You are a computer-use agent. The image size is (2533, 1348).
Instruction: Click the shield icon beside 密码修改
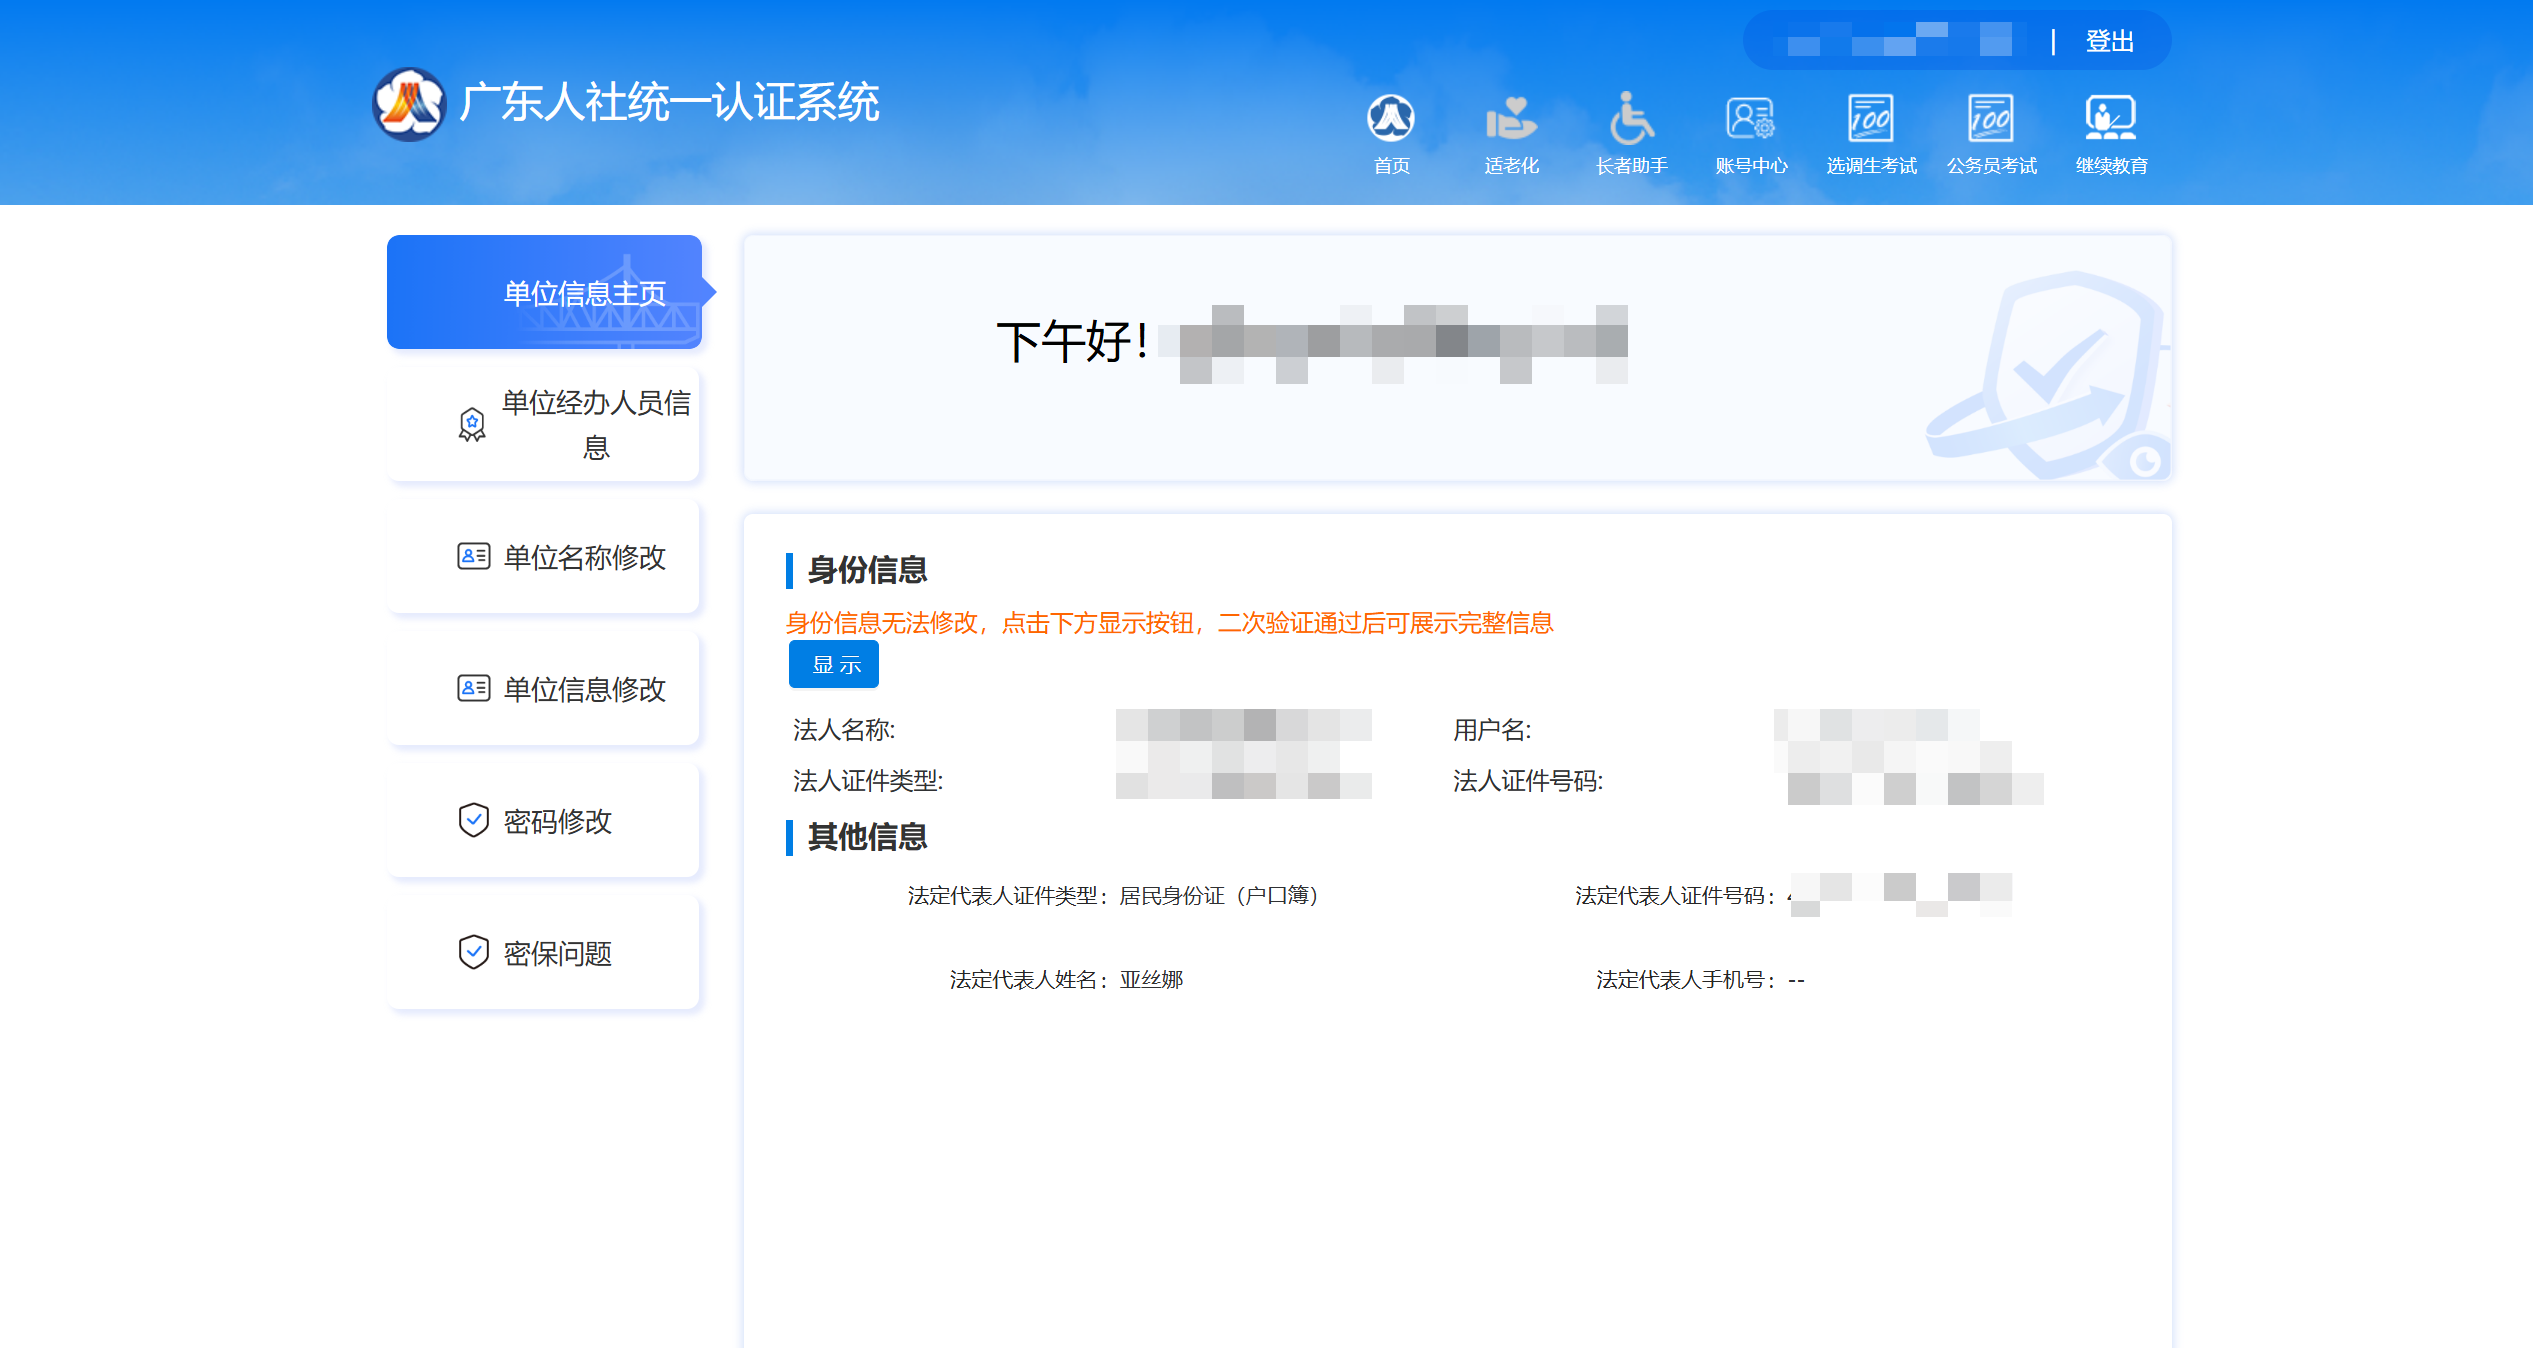pos(473,821)
